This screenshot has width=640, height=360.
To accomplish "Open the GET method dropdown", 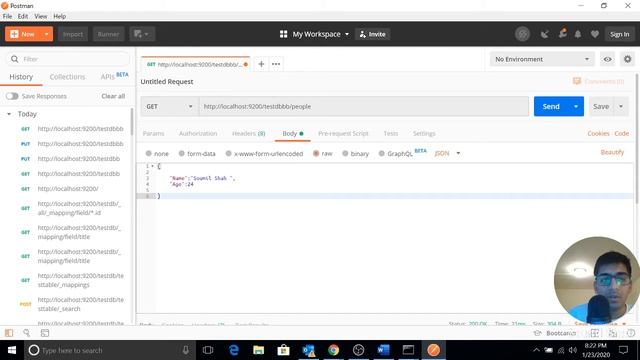I will (x=169, y=107).
